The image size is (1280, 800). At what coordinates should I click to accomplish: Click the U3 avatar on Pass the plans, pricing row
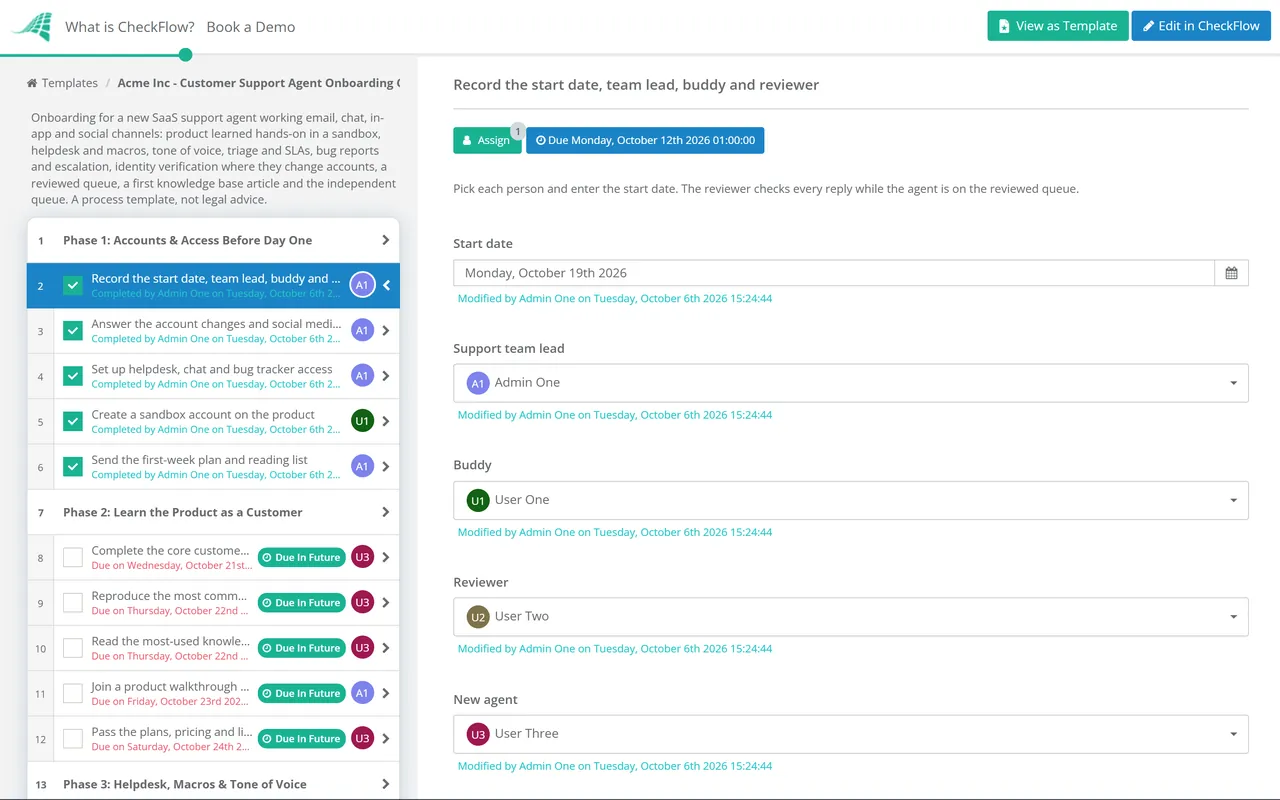[x=362, y=738]
